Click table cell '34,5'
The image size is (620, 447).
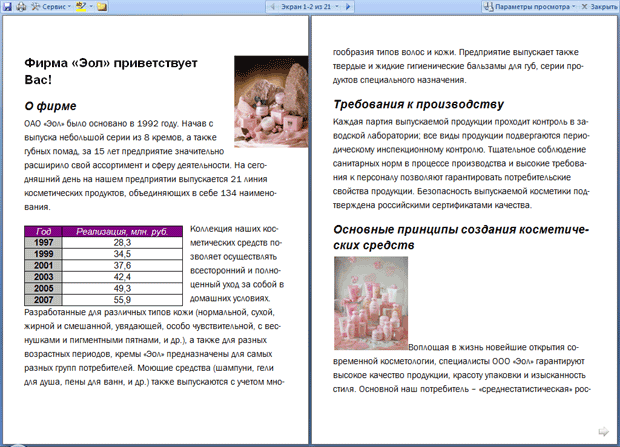122,254
